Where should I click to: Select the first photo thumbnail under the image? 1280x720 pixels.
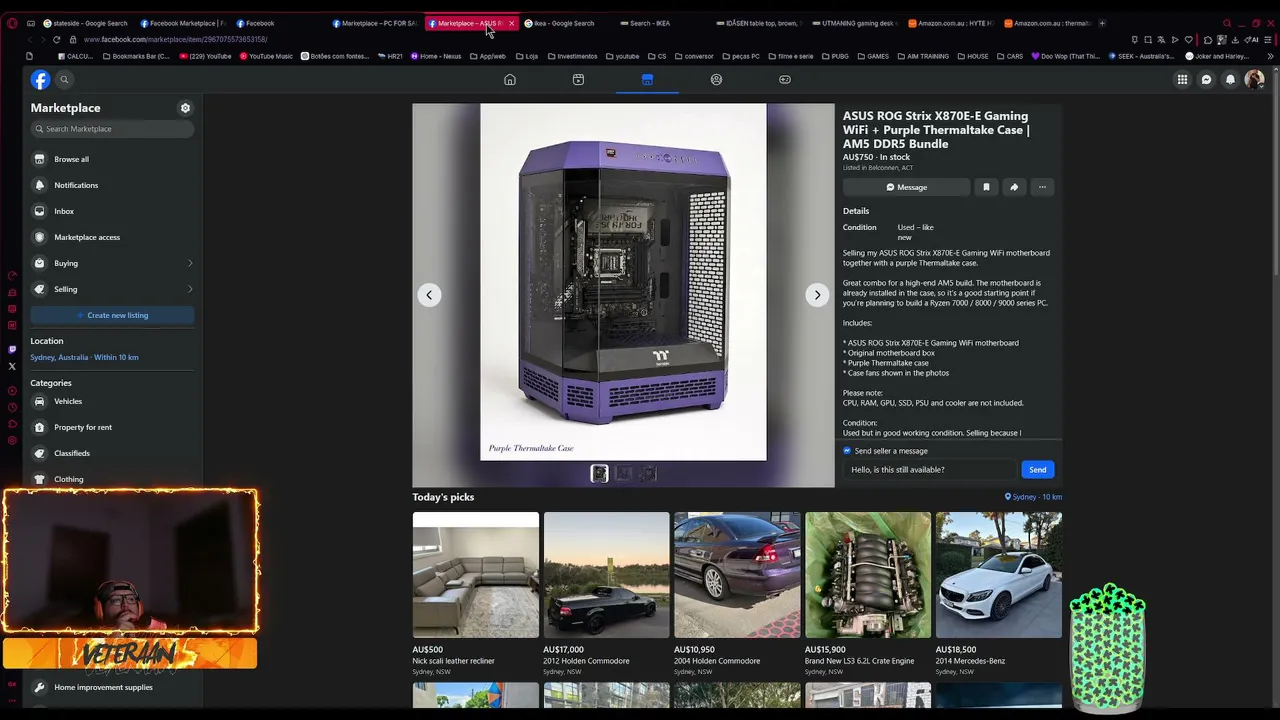tap(599, 474)
